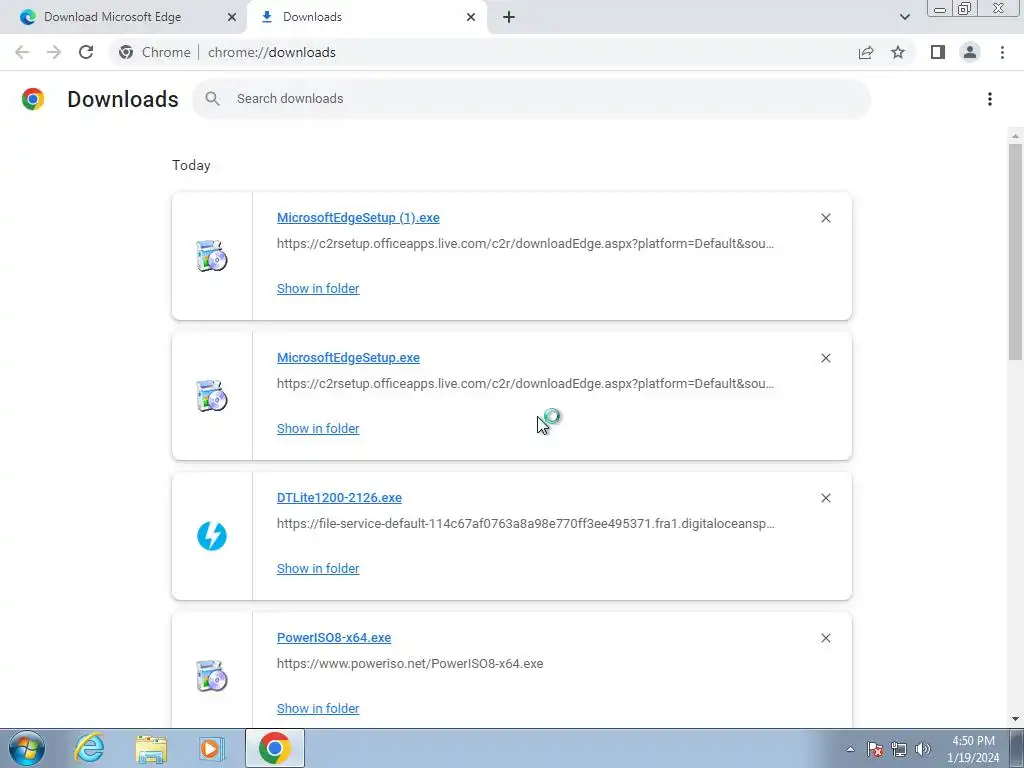
Task: Click the MicrosoftEdgeSetup.exe installer file icon
Action: [x=212, y=396]
